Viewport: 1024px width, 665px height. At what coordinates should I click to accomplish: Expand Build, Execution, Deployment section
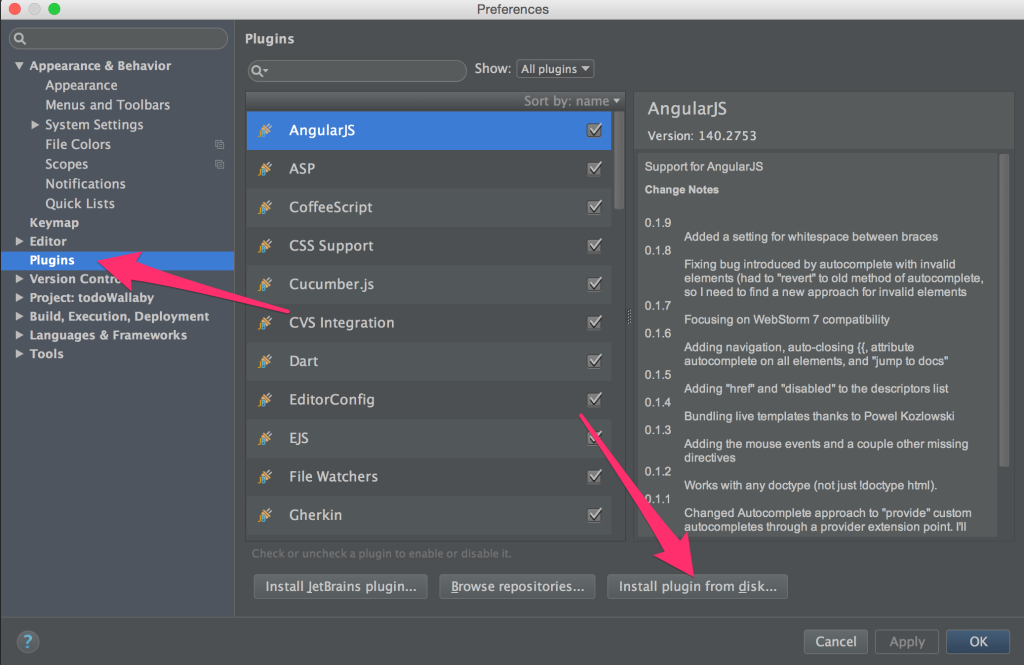pyautogui.click(x=20, y=316)
